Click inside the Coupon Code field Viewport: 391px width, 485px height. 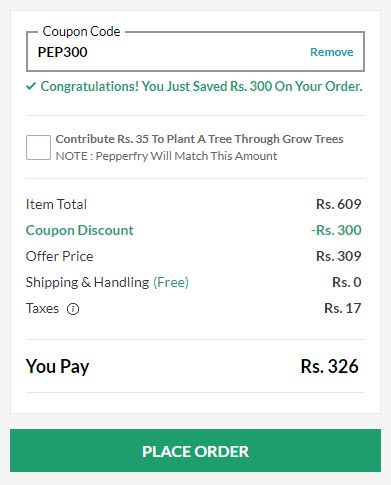click(195, 52)
